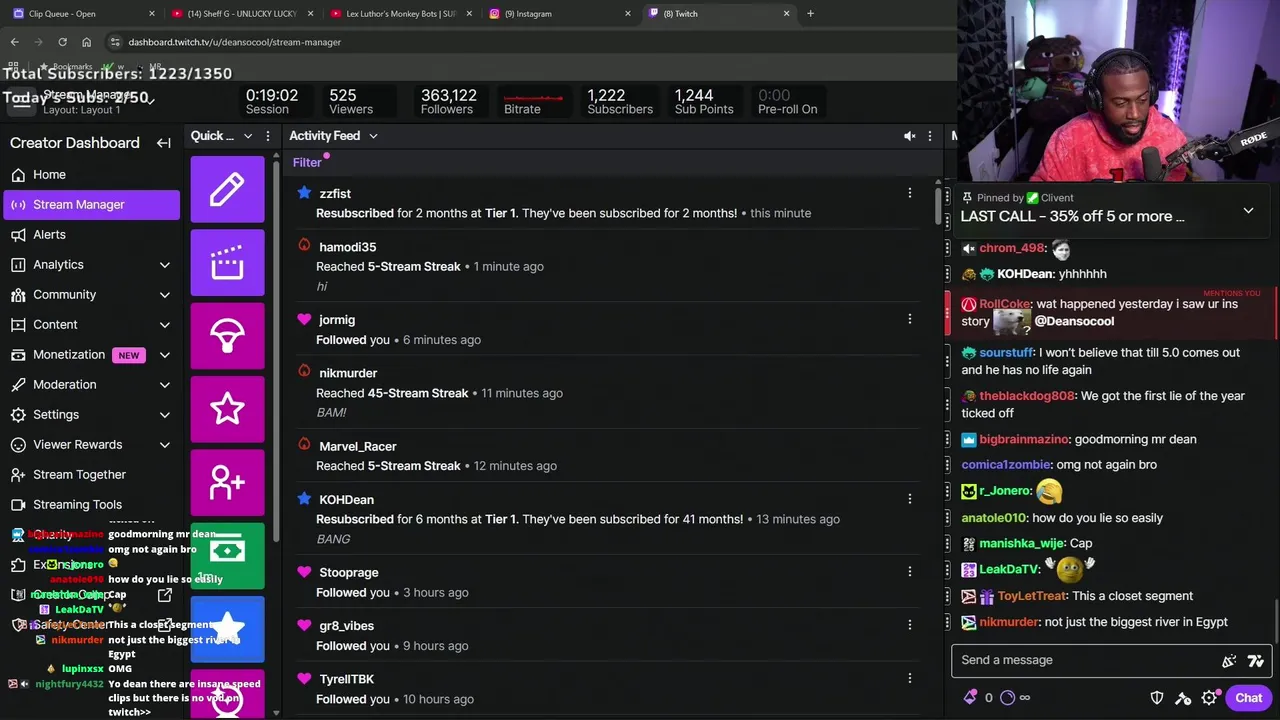Click the mod actions gavel icon

(x=1183, y=698)
